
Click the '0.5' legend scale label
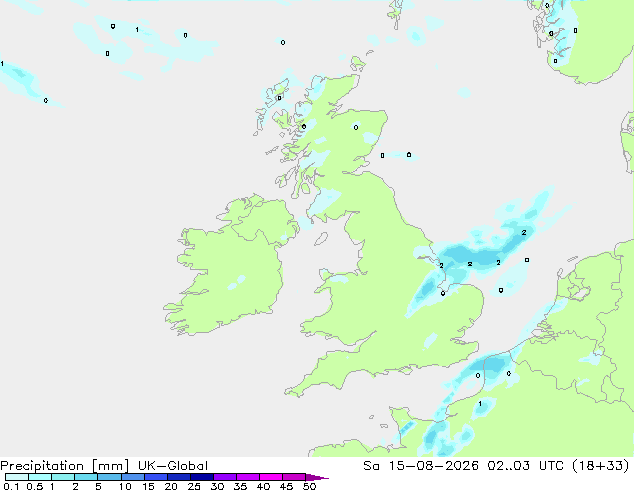(x=35, y=486)
